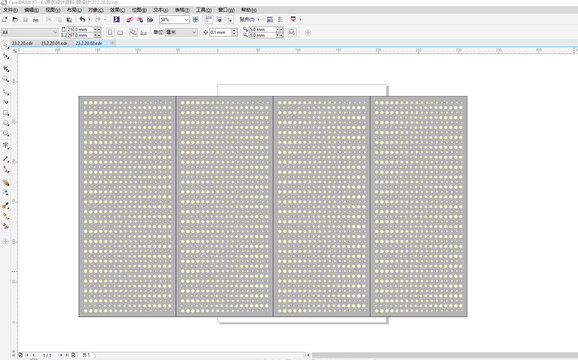Select the Zoom tool in the toolbox
Screen dimensions: 578x360
click(x=6, y=79)
